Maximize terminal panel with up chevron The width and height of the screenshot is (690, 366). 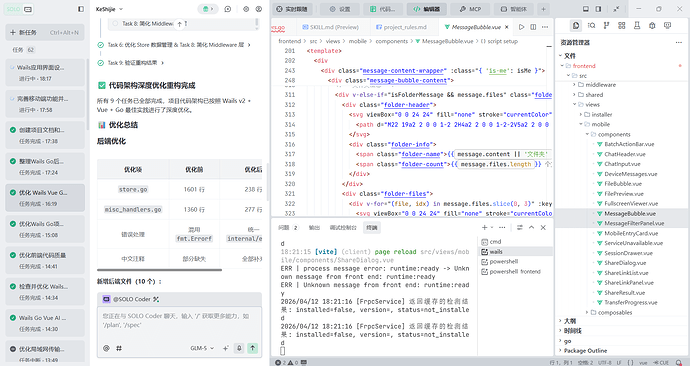(x=532, y=227)
